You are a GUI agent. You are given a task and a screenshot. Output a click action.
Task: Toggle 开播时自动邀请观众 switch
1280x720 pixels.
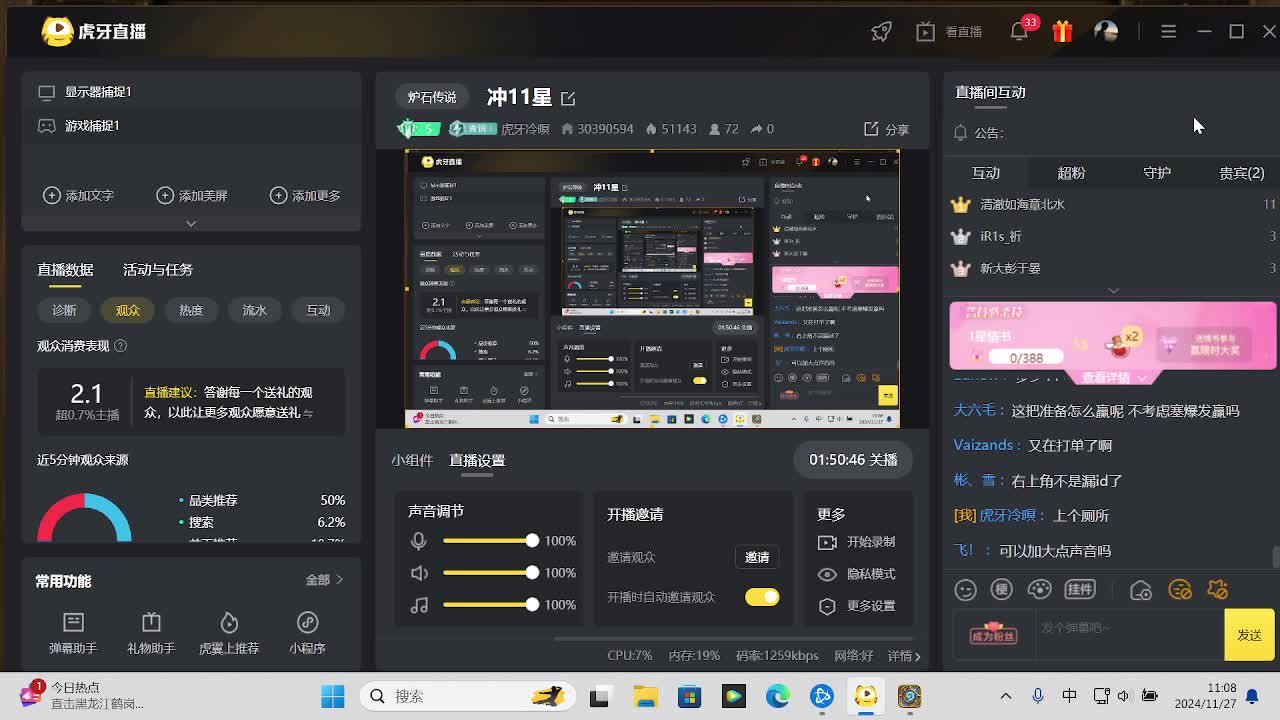761,597
